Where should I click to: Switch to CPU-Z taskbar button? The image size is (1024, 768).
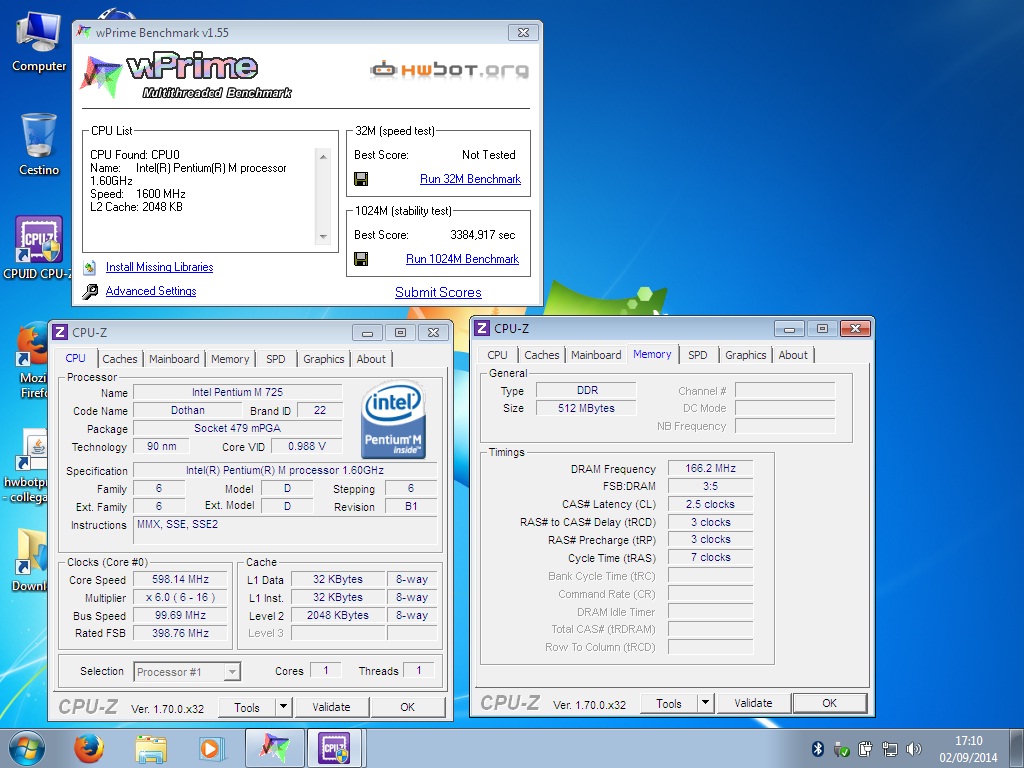(334, 748)
